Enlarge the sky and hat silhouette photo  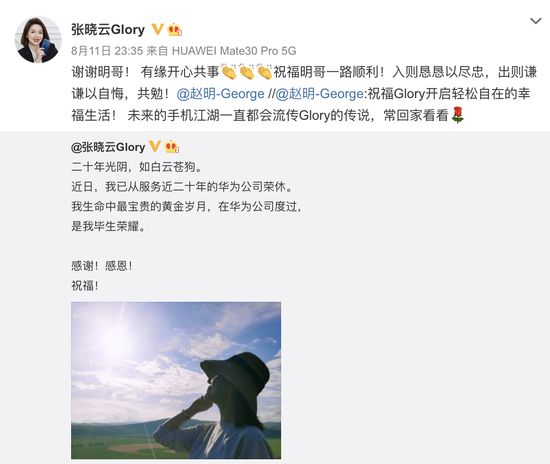click(176, 381)
